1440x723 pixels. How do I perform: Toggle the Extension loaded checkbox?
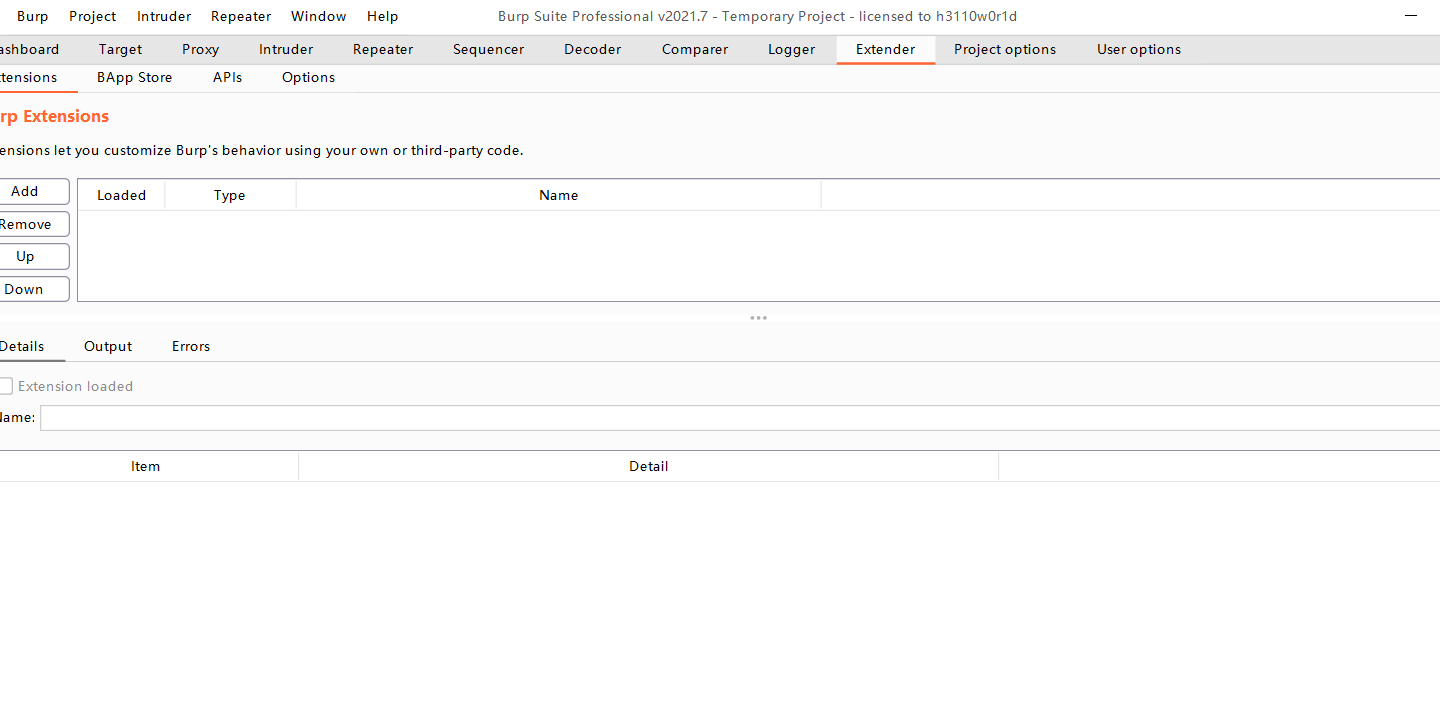(6, 386)
